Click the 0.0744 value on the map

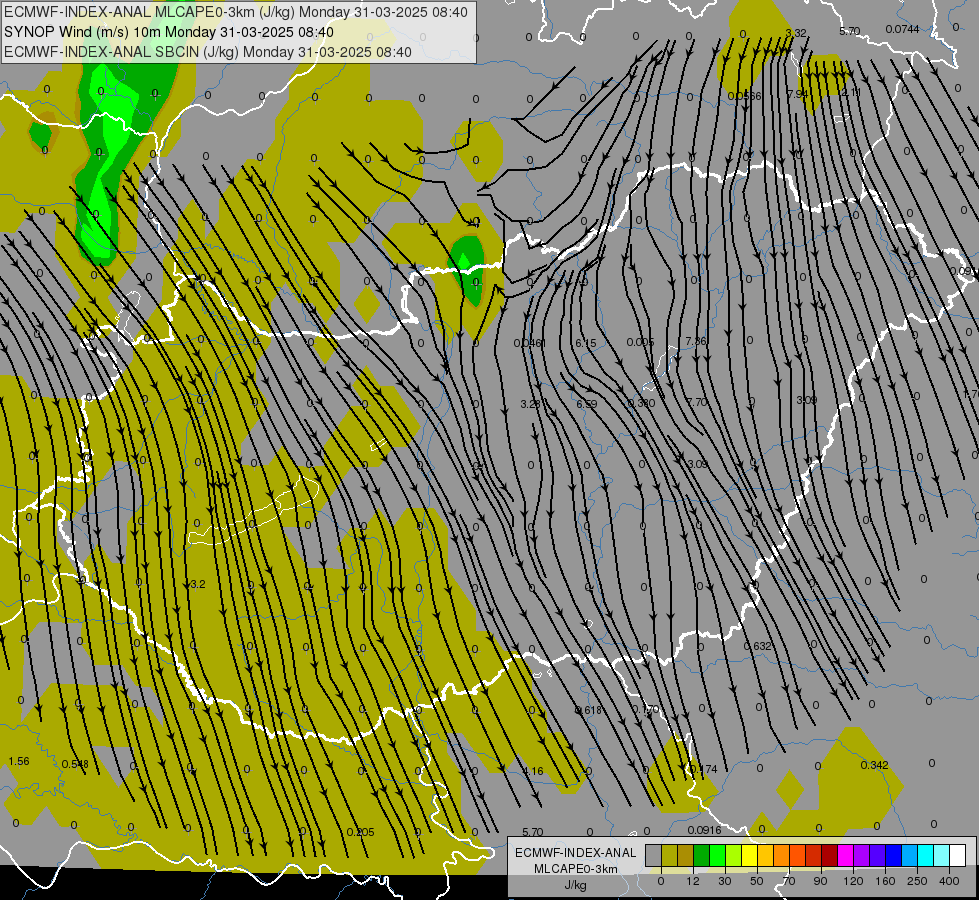click(902, 29)
